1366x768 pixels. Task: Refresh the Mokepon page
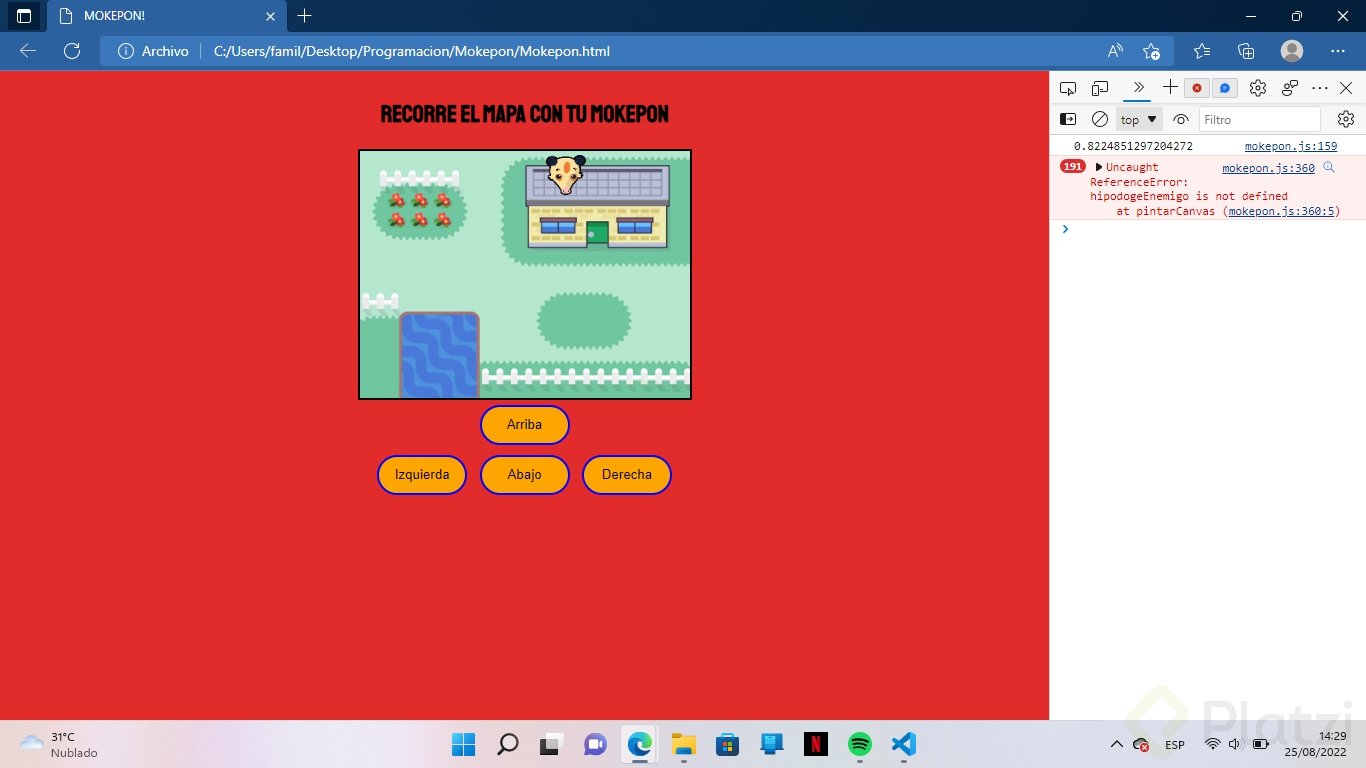click(x=72, y=51)
